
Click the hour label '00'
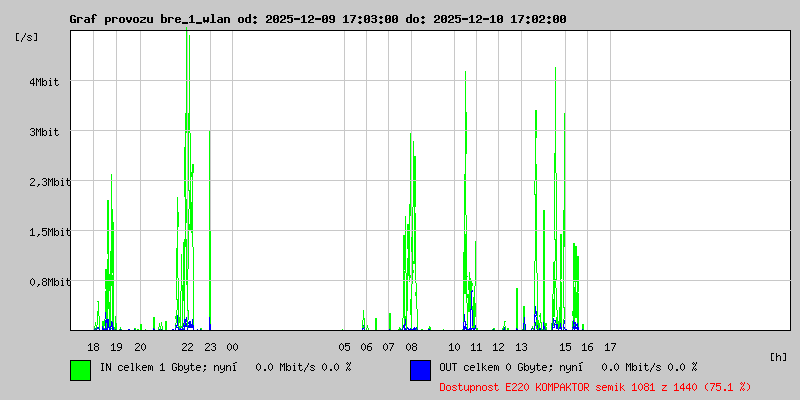click(232, 347)
